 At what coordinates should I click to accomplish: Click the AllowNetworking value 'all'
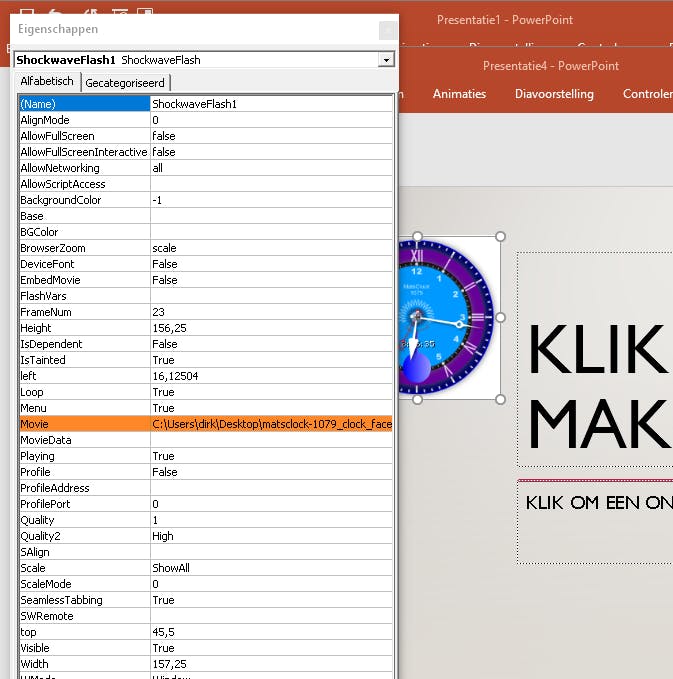[271, 168]
